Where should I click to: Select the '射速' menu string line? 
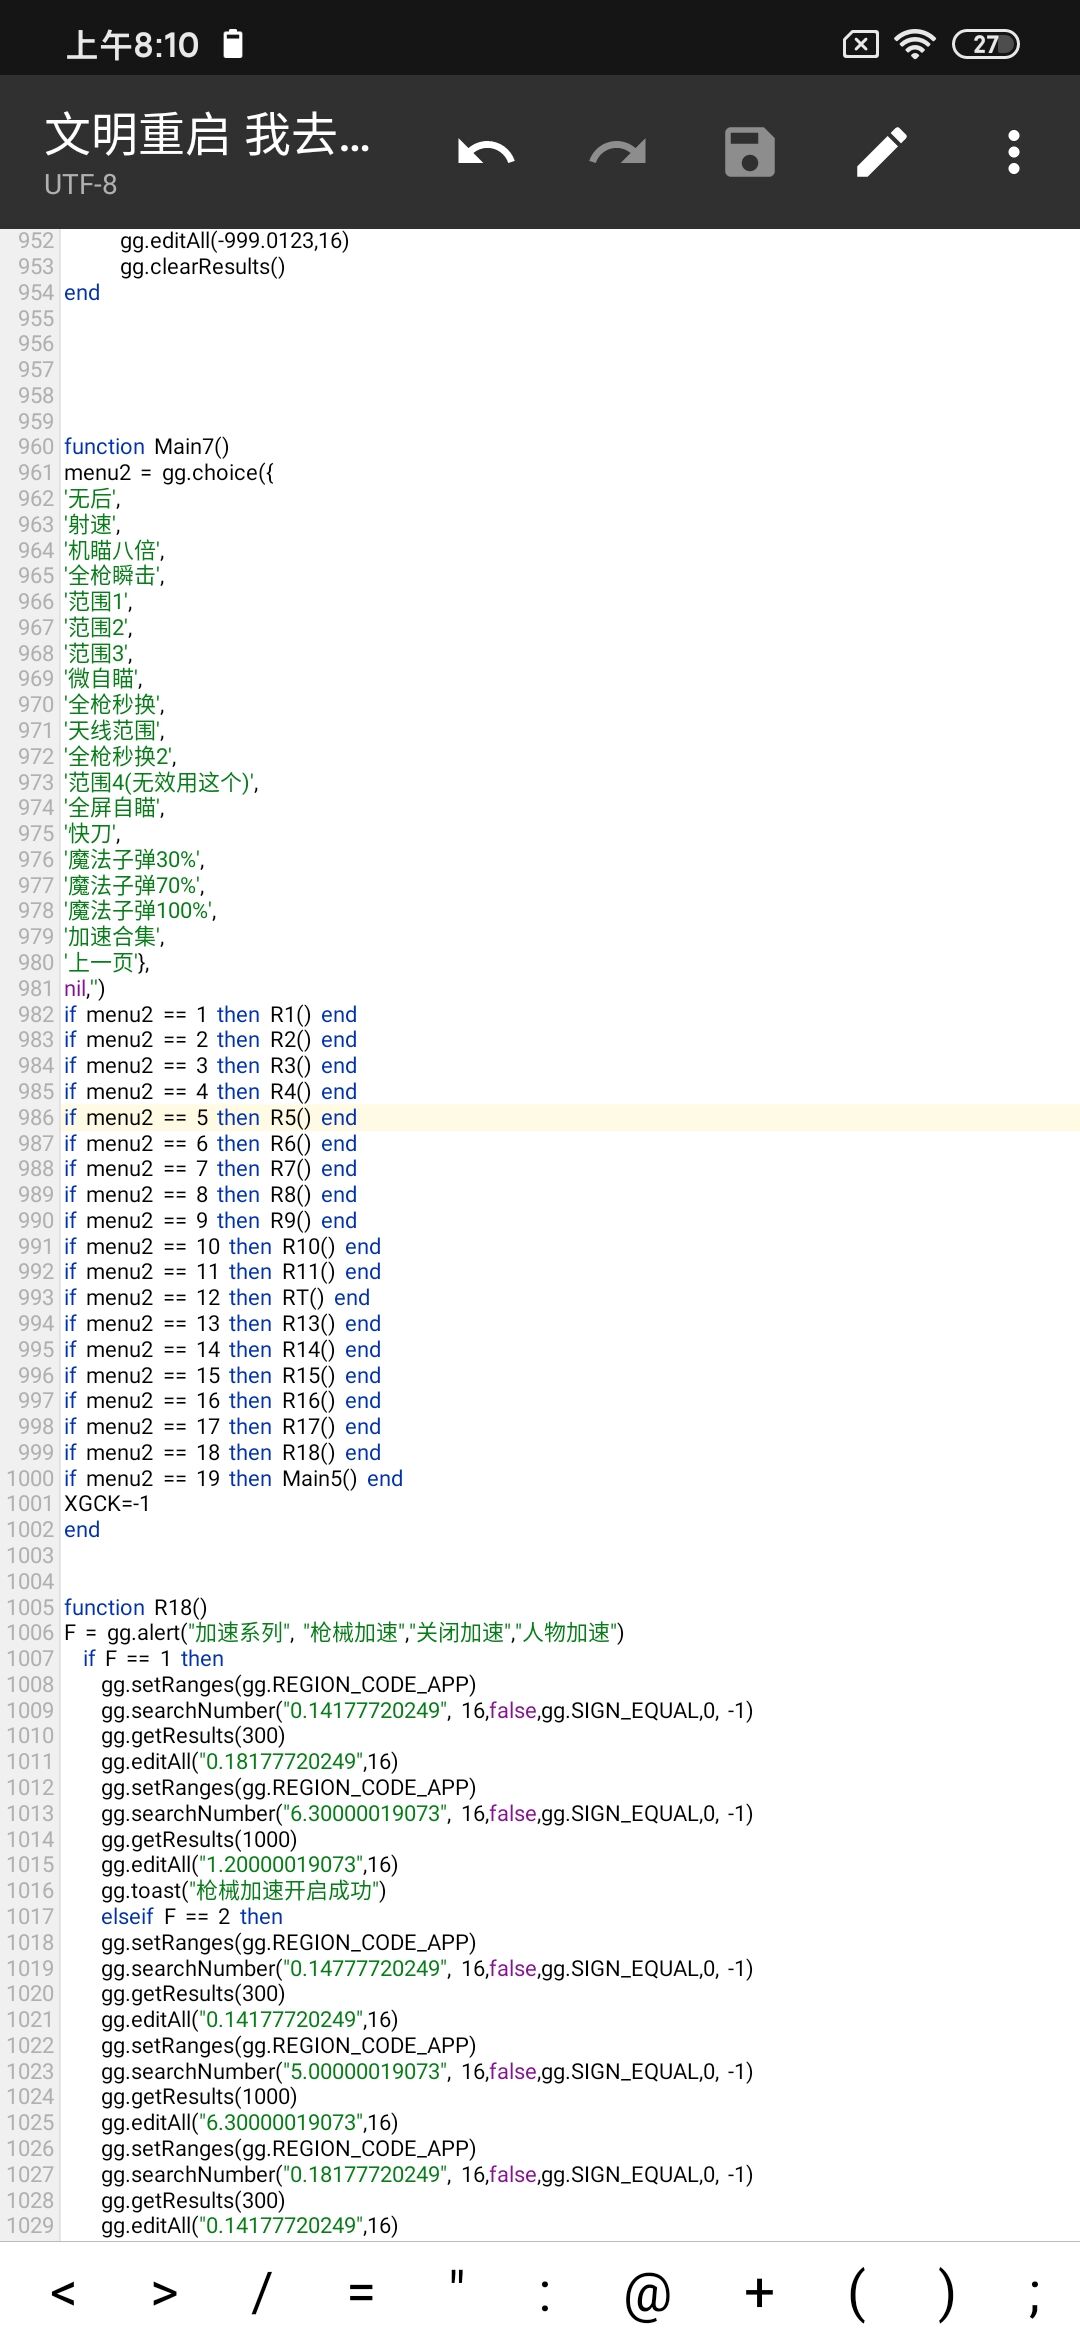(92, 525)
